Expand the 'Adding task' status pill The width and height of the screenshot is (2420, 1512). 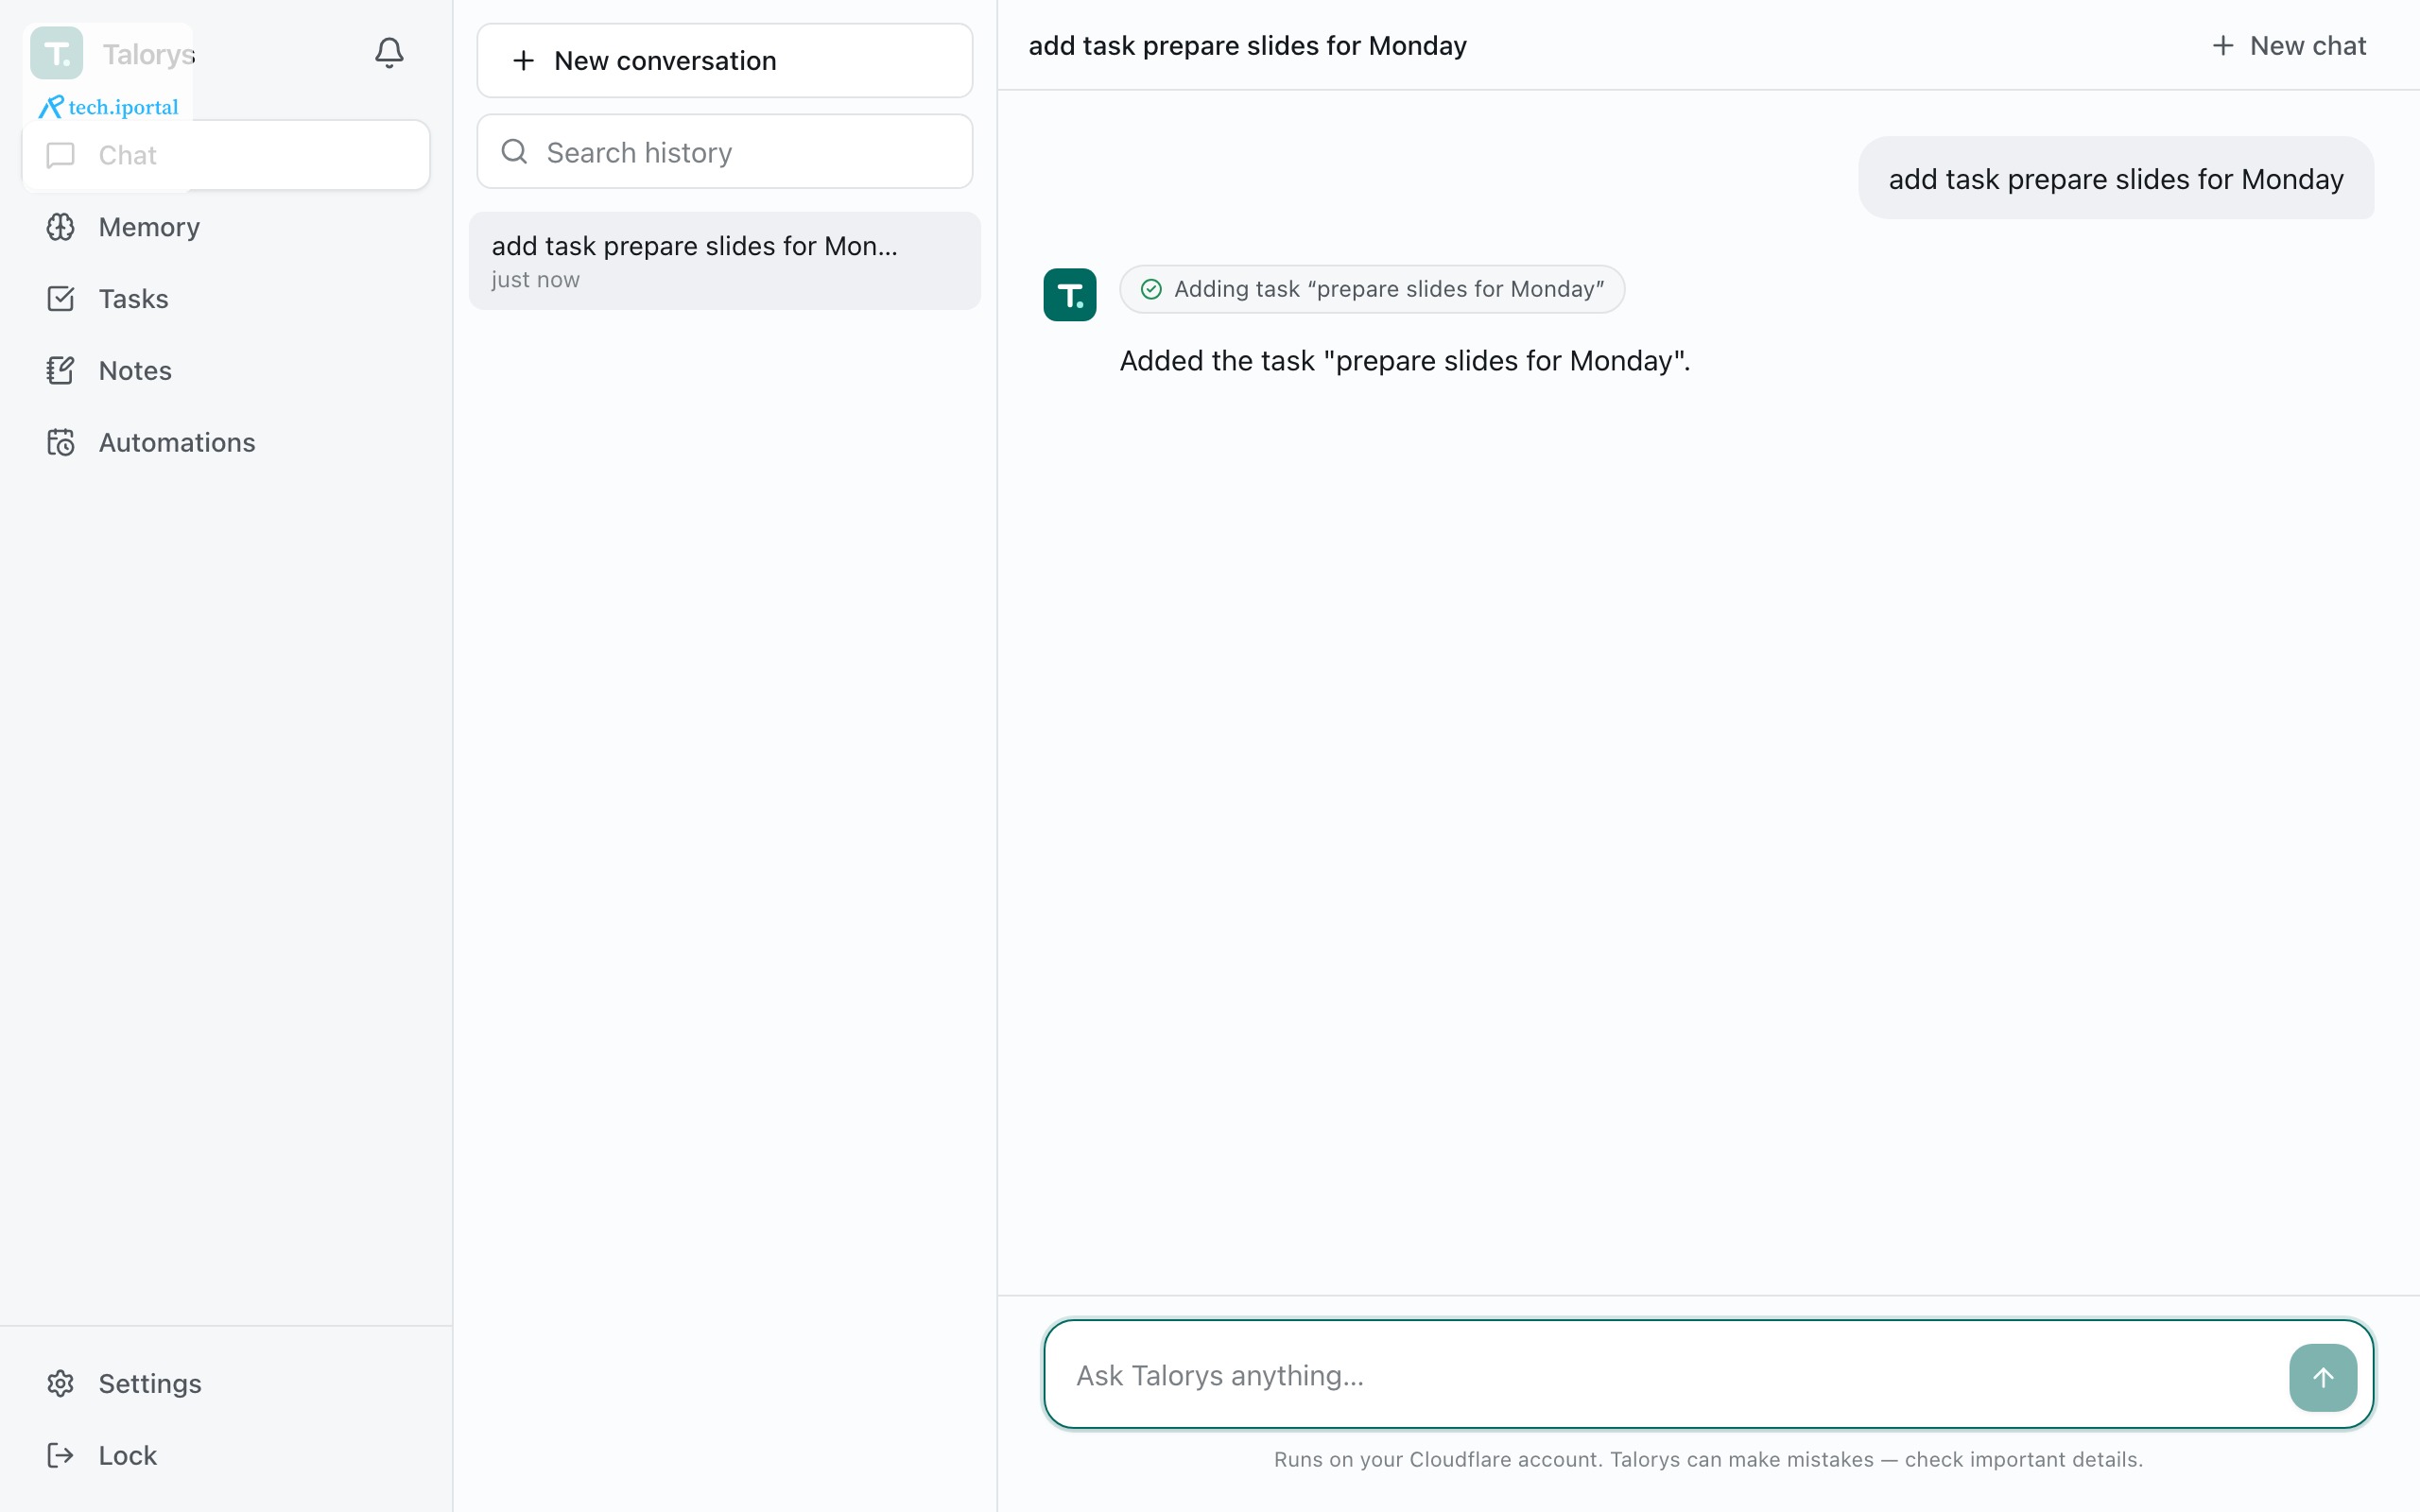(x=1371, y=289)
